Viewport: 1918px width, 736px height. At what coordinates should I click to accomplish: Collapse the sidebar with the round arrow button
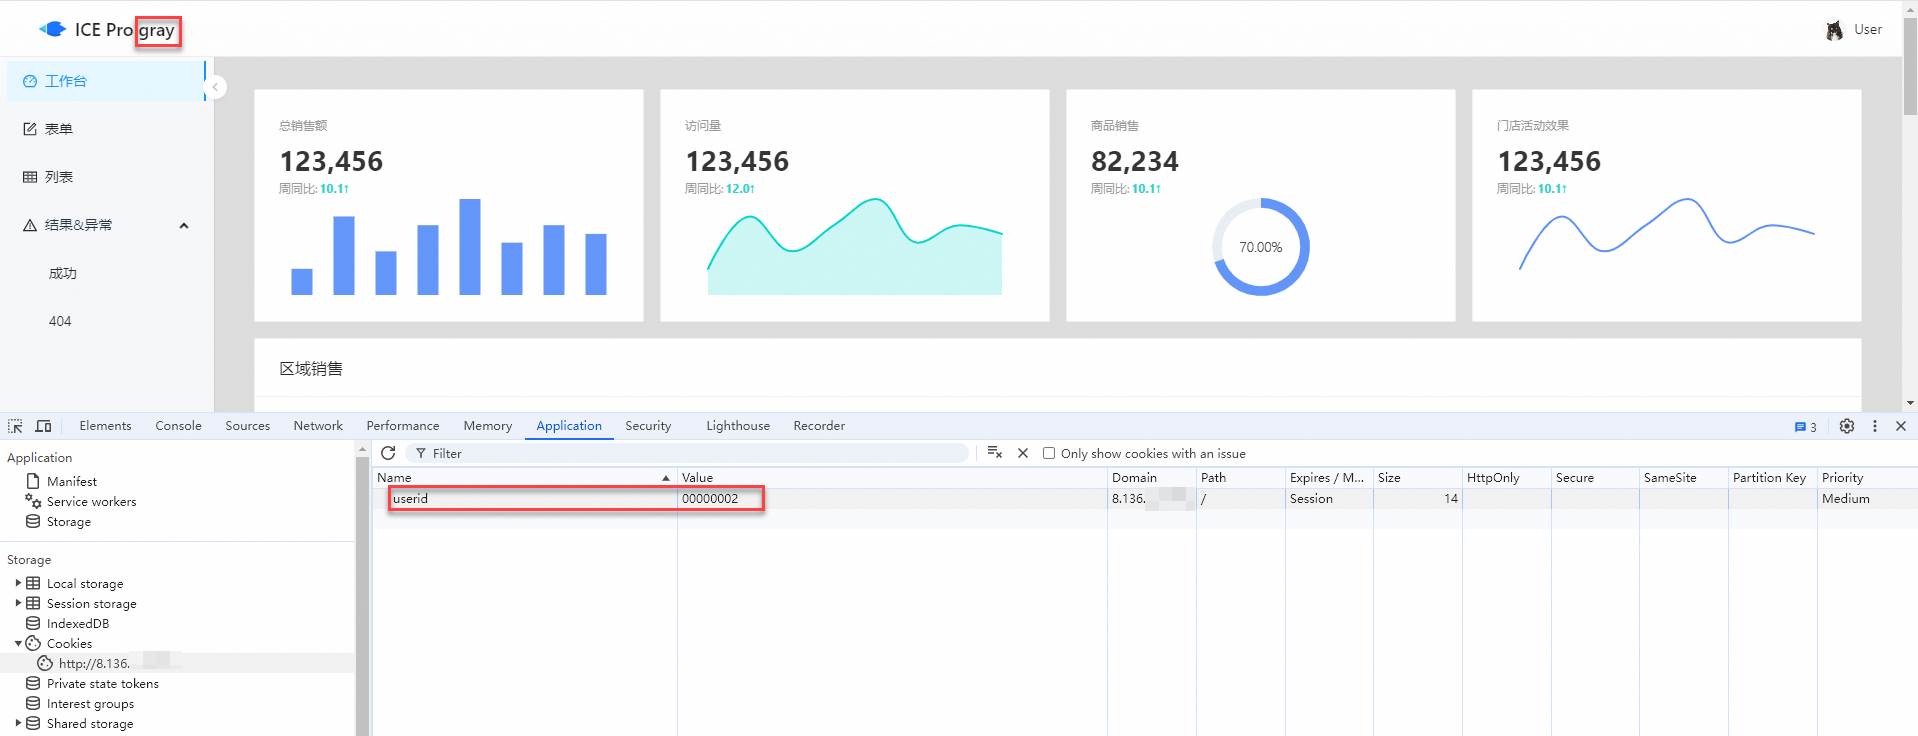215,87
